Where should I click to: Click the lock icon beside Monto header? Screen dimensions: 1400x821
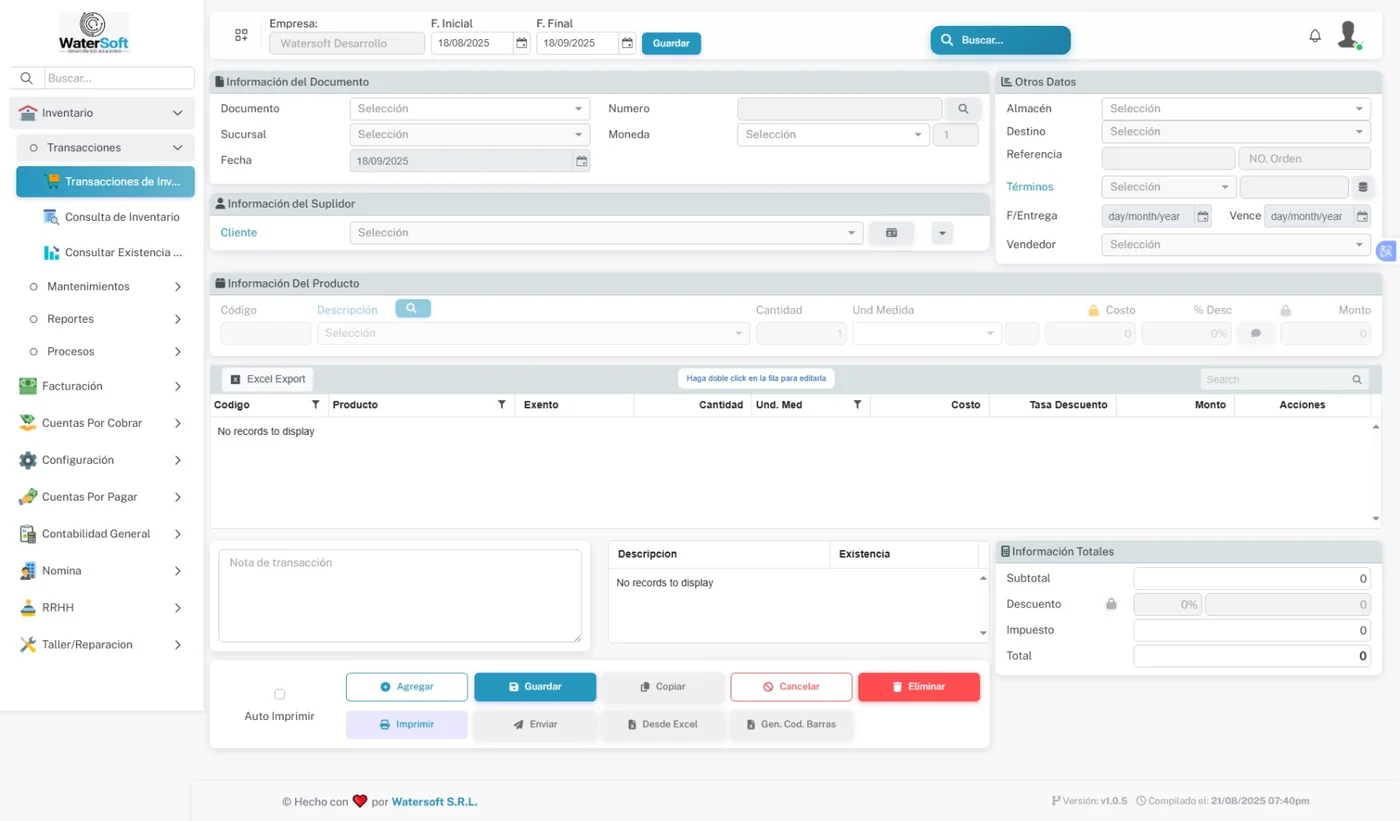point(1286,311)
